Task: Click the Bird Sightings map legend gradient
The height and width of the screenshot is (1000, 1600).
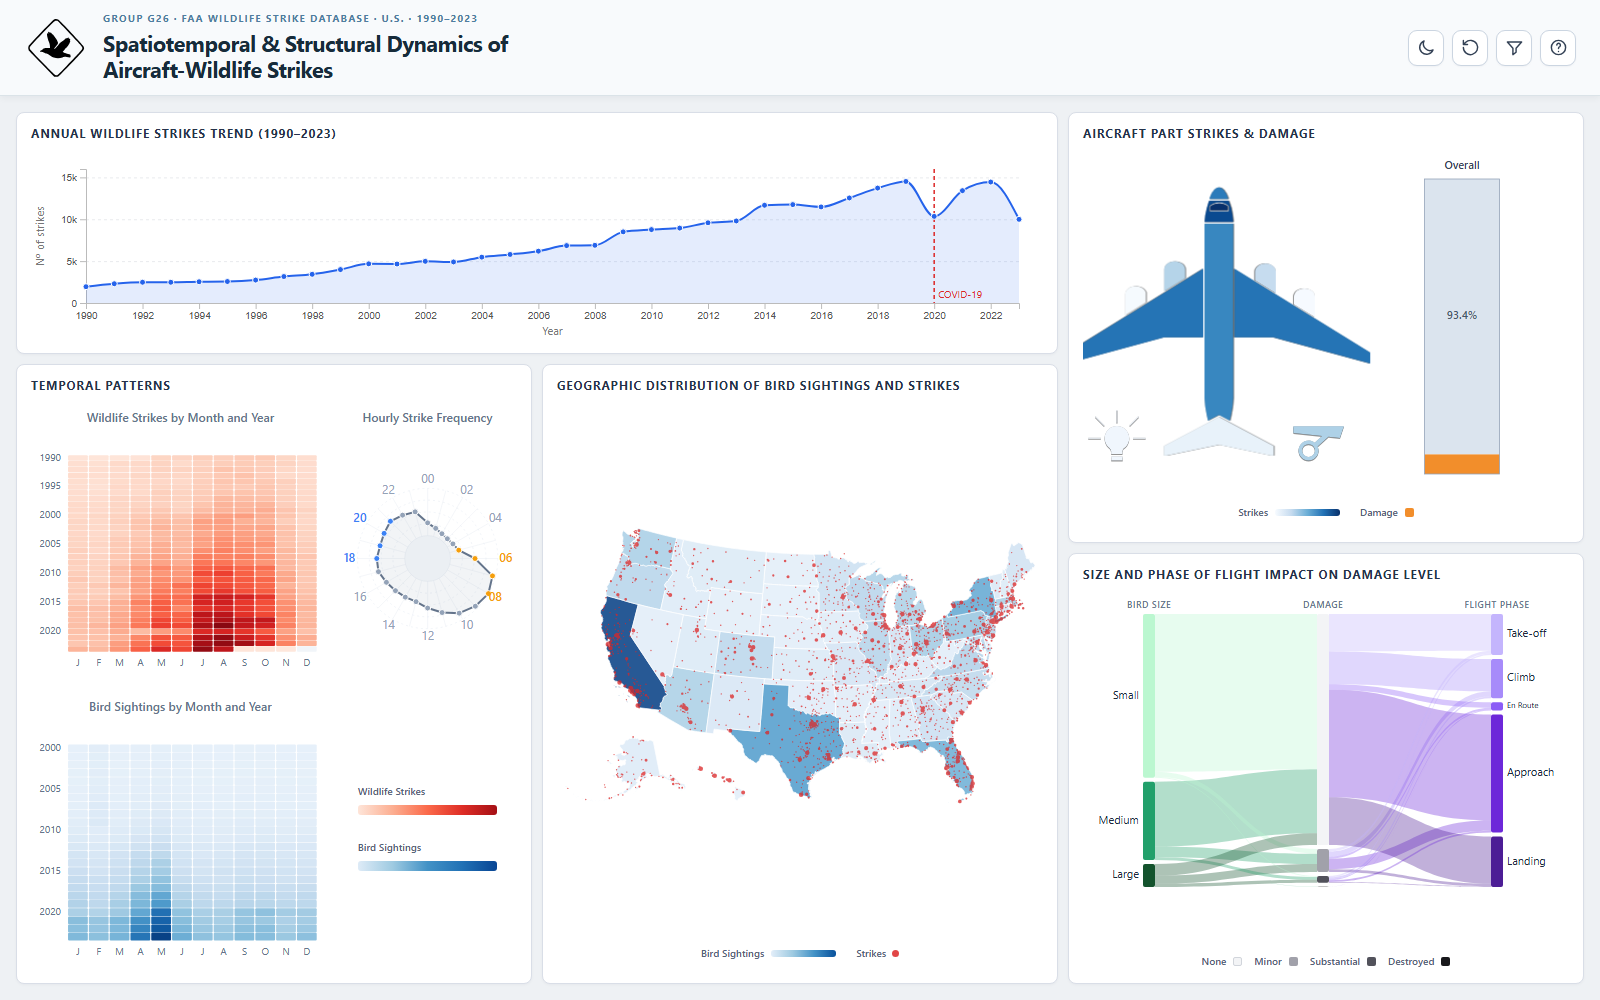Action: tap(803, 954)
